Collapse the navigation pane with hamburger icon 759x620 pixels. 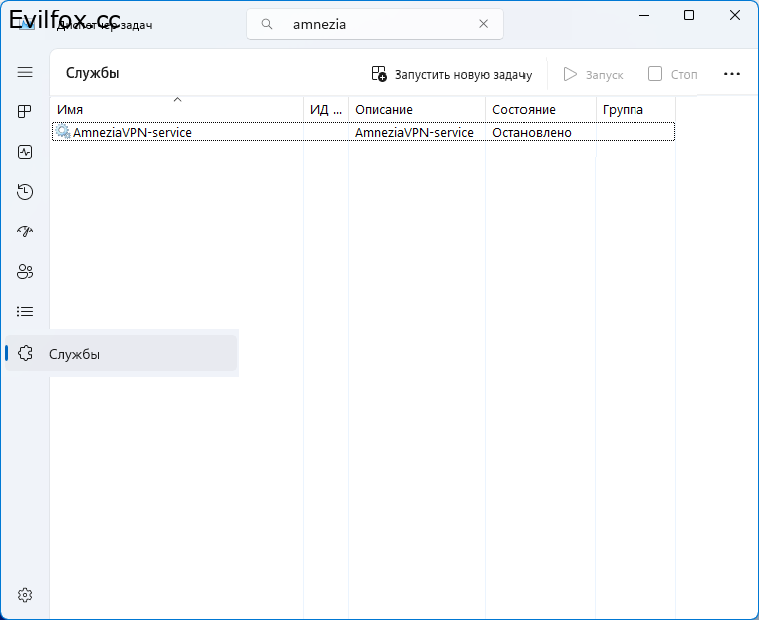tap(25, 72)
